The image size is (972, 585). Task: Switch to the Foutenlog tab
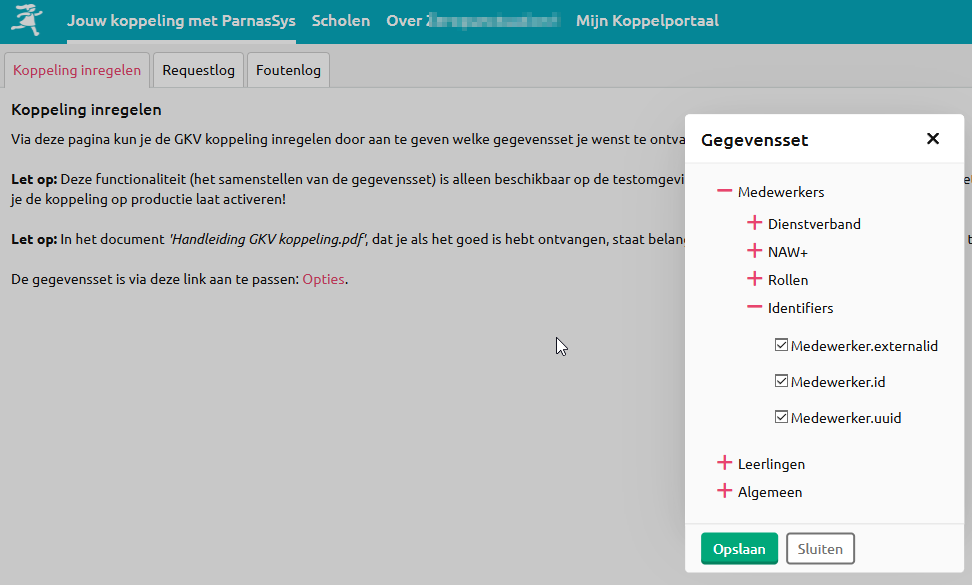[x=288, y=70]
